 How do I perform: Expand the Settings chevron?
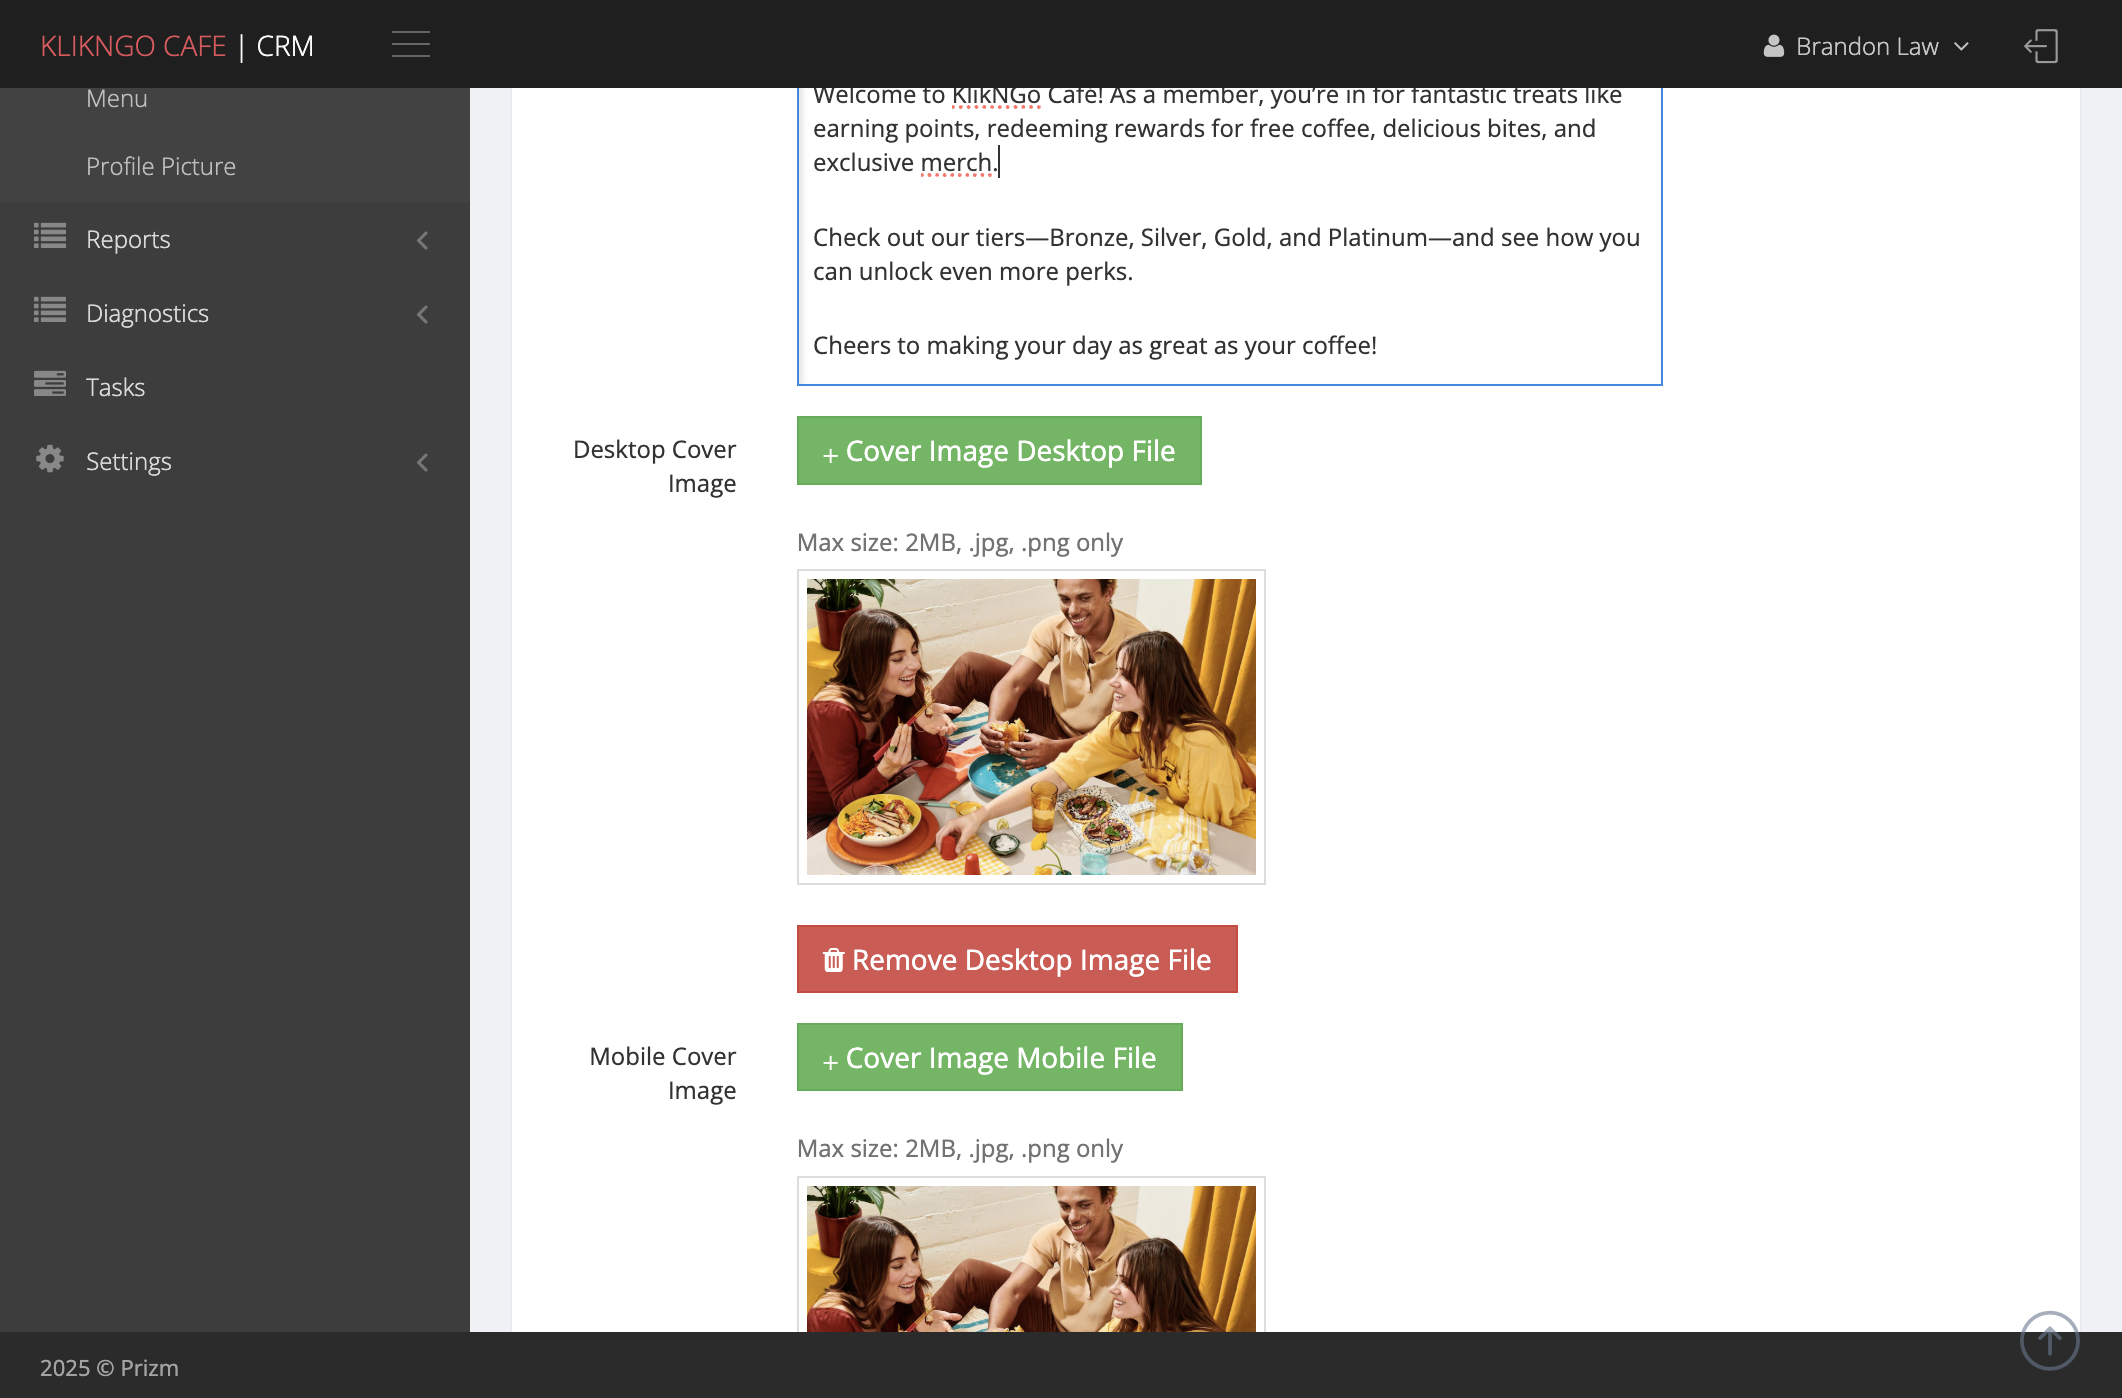(423, 462)
